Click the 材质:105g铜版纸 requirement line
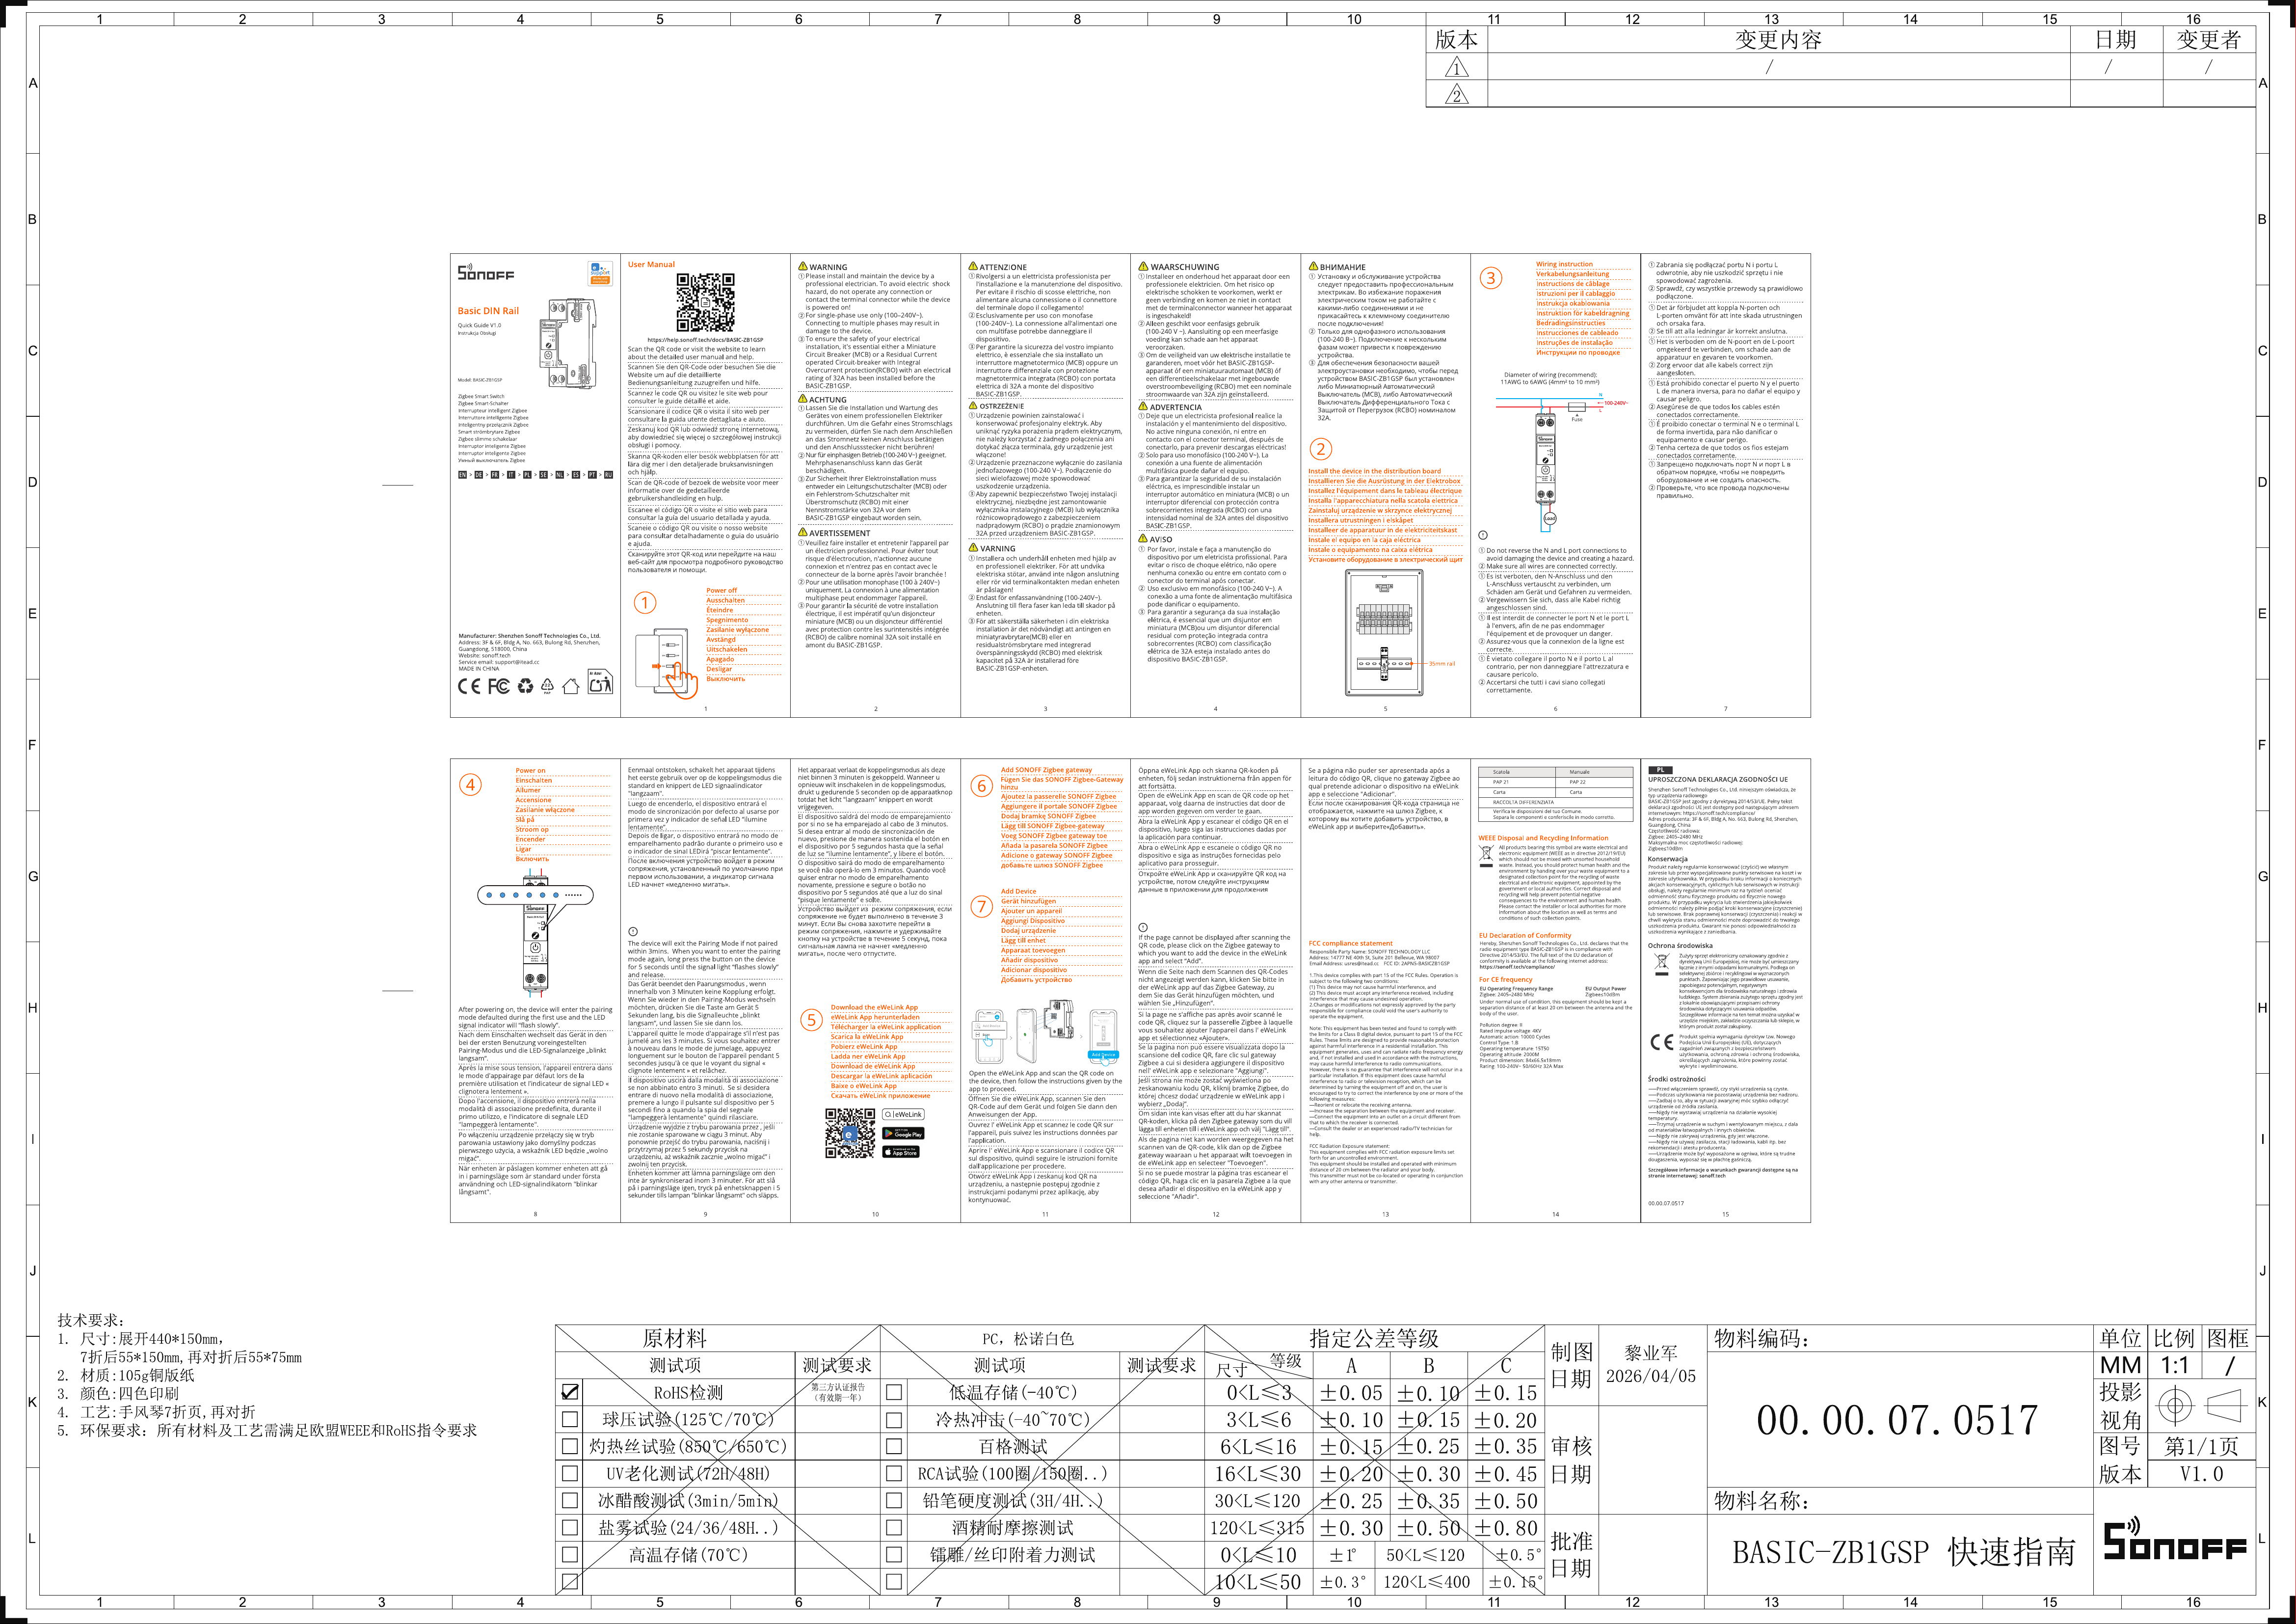The width and height of the screenshot is (2296, 1624). tap(126, 1375)
